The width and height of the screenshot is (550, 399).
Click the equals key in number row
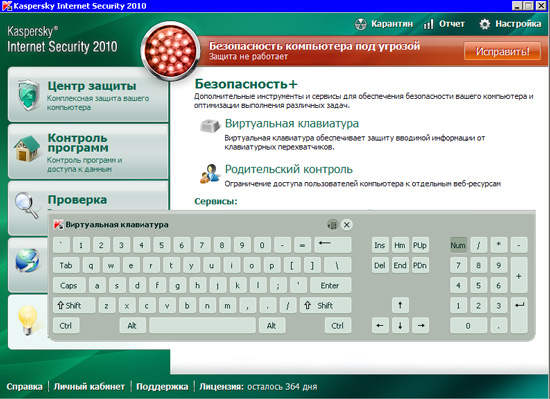[x=302, y=245]
